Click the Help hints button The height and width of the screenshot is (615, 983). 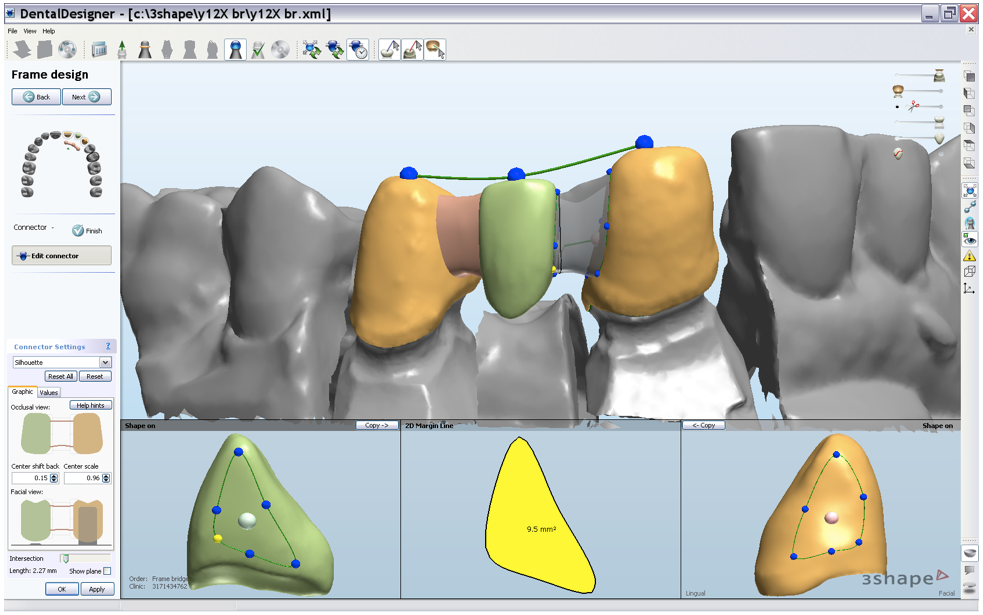click(x=90, y=406)
